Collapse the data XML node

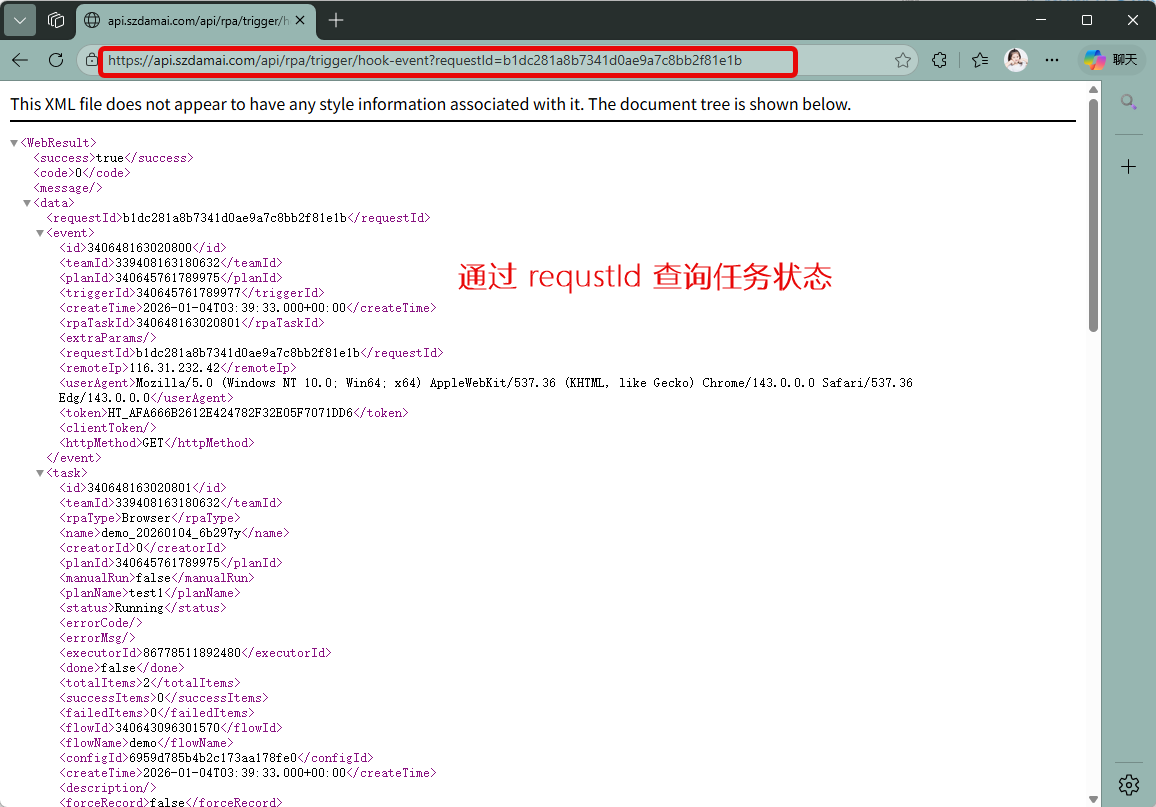(x=27, y=203)
